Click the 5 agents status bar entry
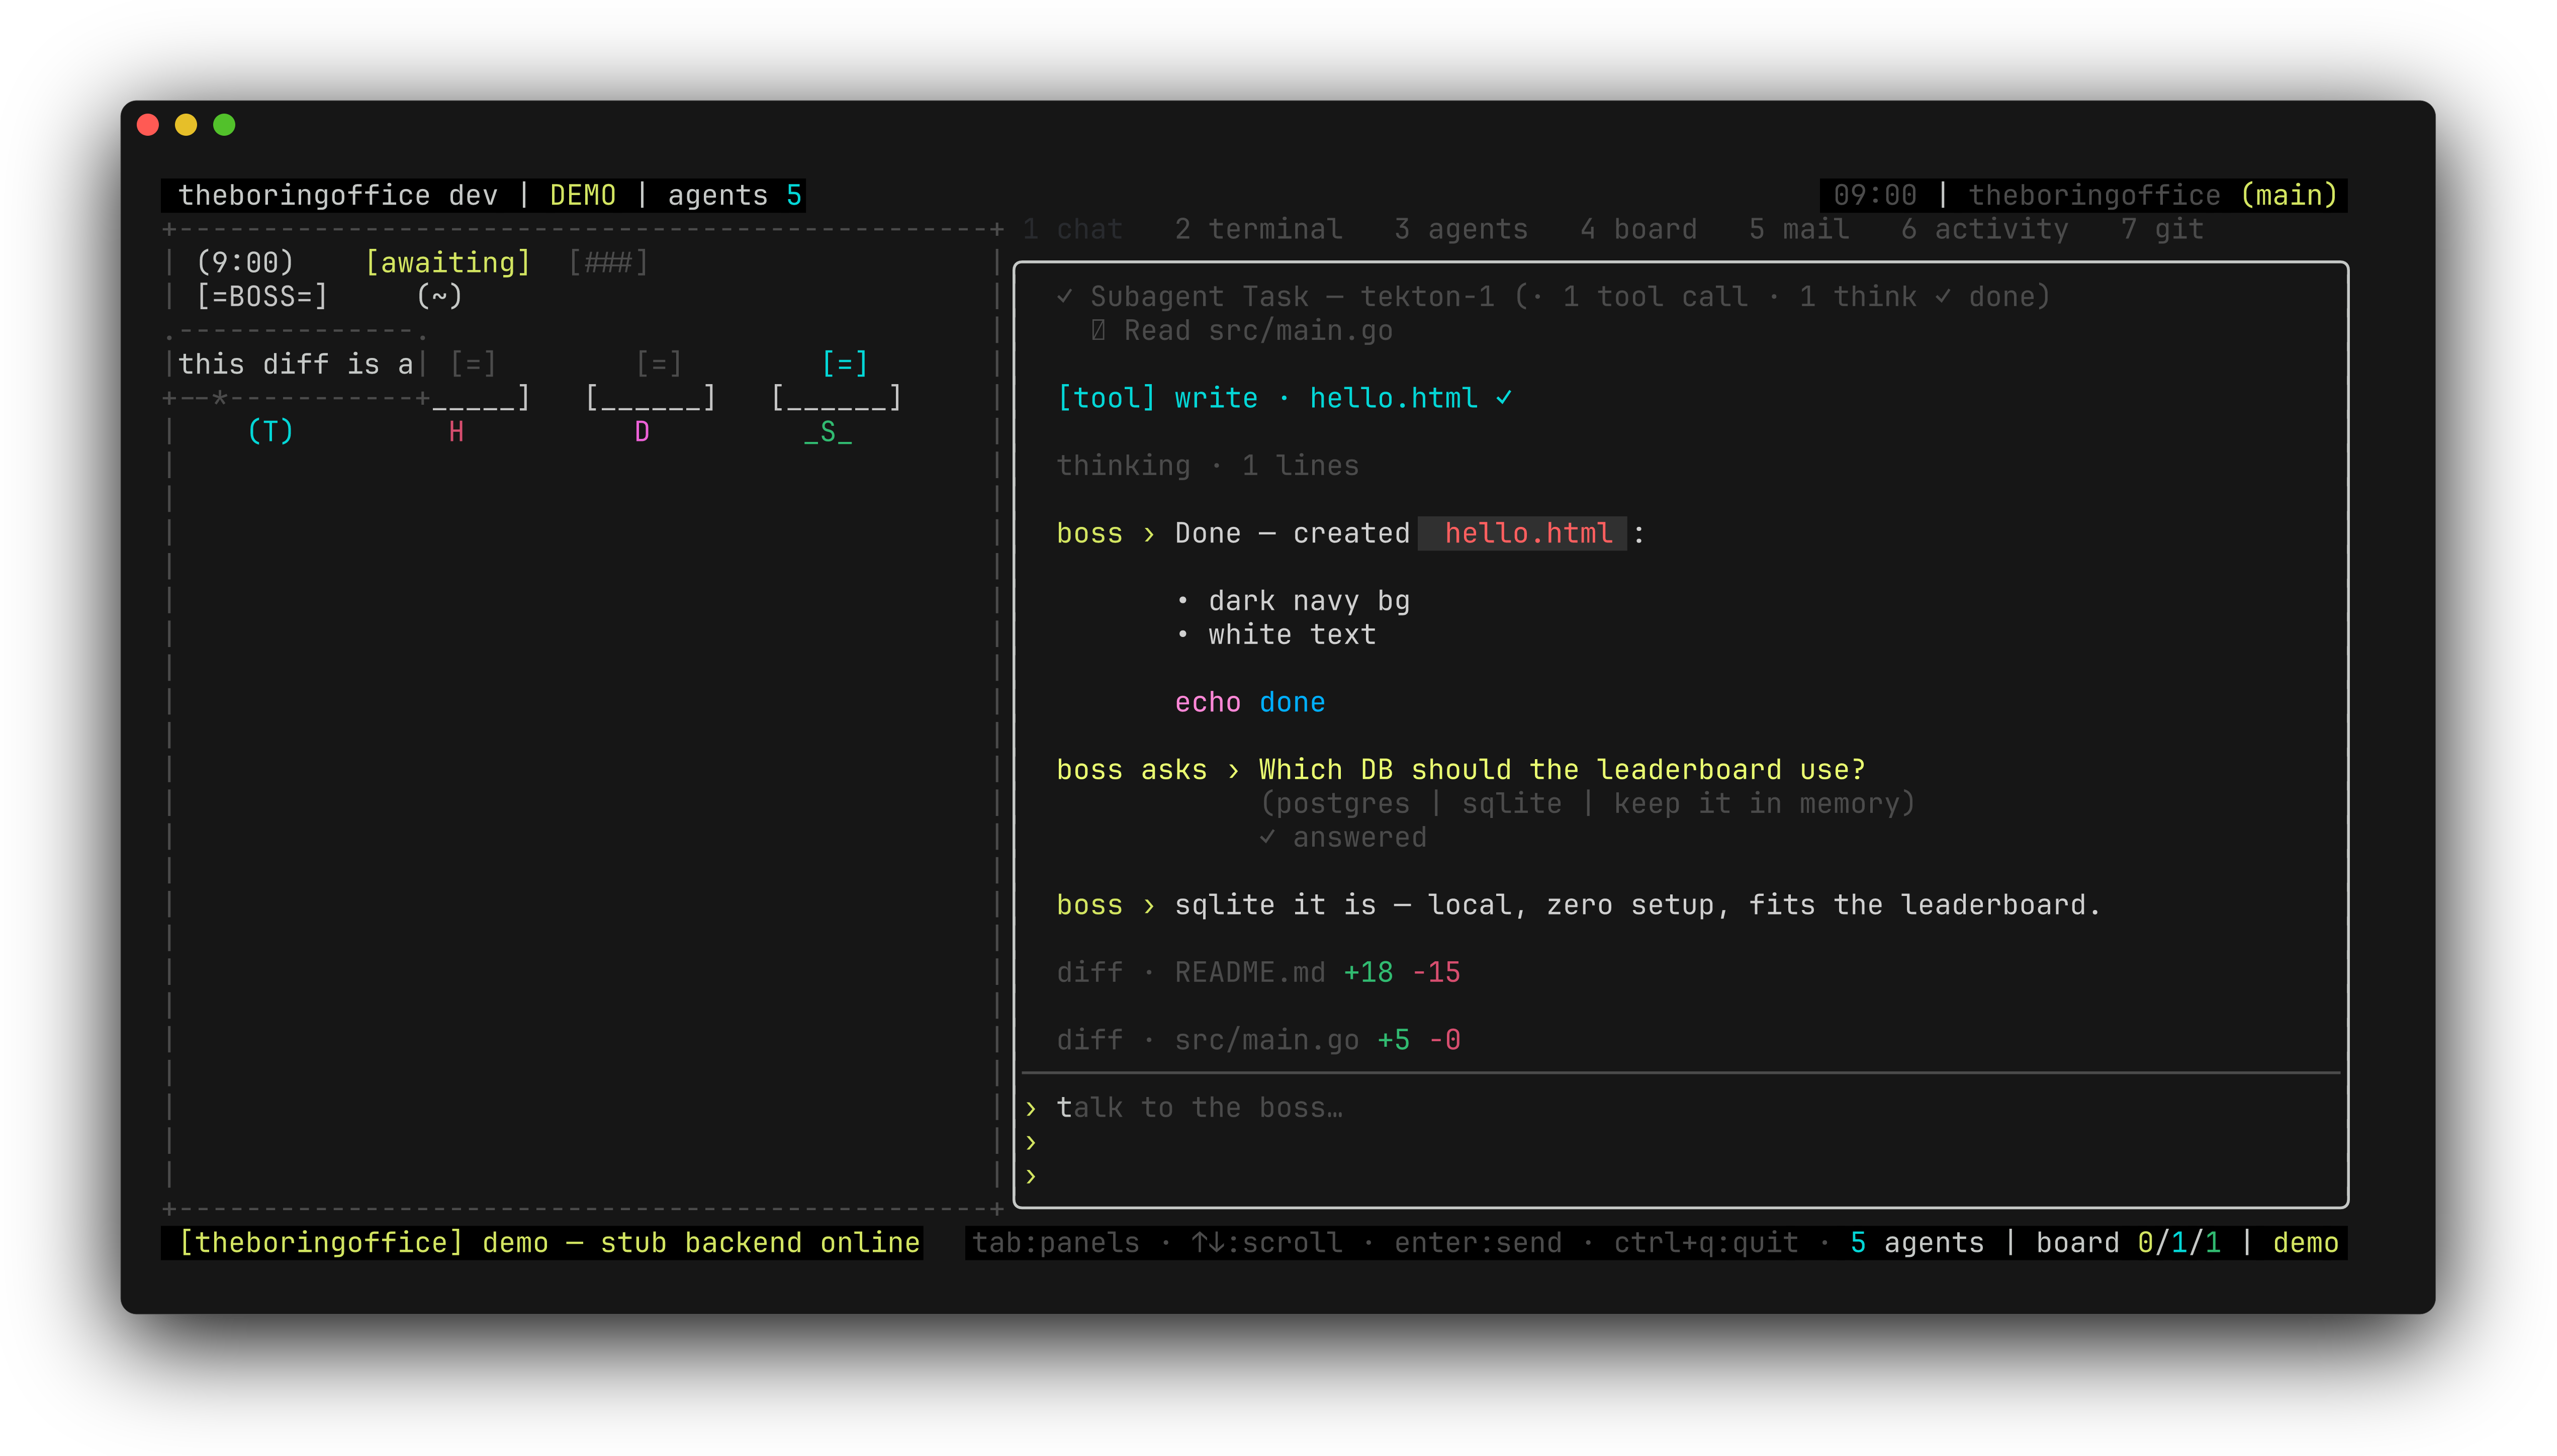This screenshot has width=2557, height=1456. point(1917,1242)
